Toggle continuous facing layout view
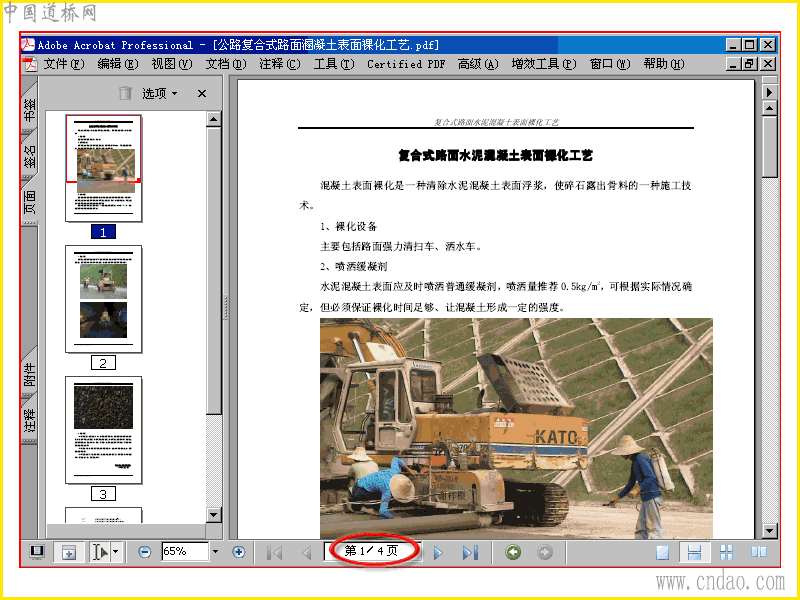800x600 pixels. [x=726, y=552]
